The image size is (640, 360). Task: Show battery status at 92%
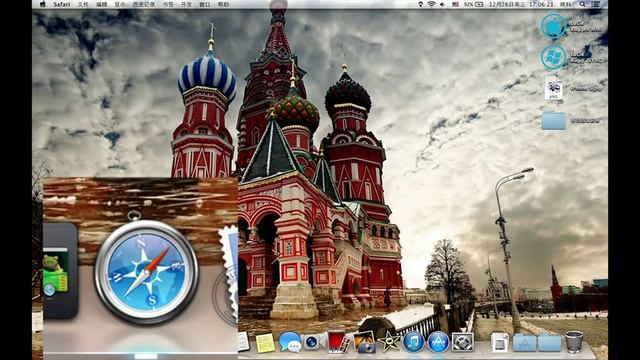coord(473,4)
